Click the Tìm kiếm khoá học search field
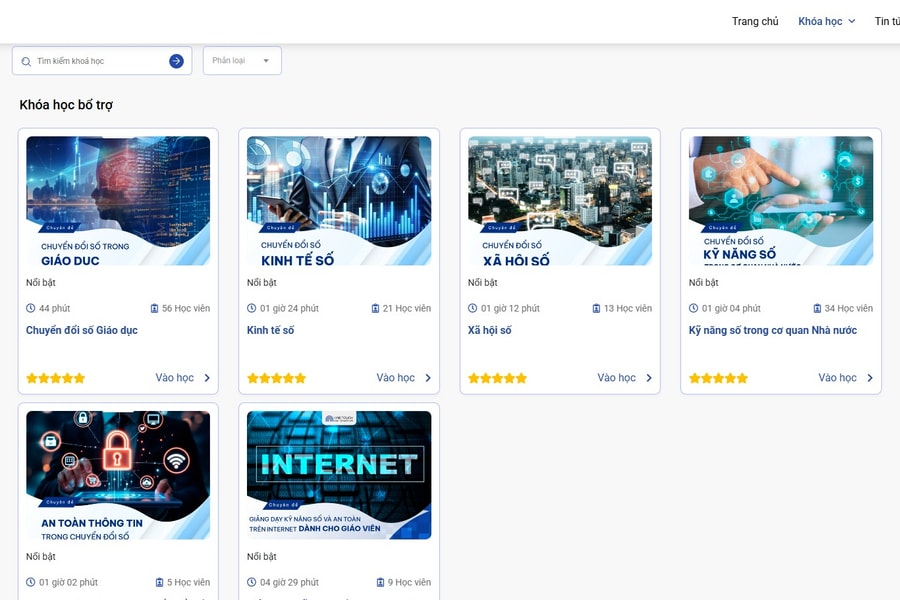900x600 pixels. (98, 61)
